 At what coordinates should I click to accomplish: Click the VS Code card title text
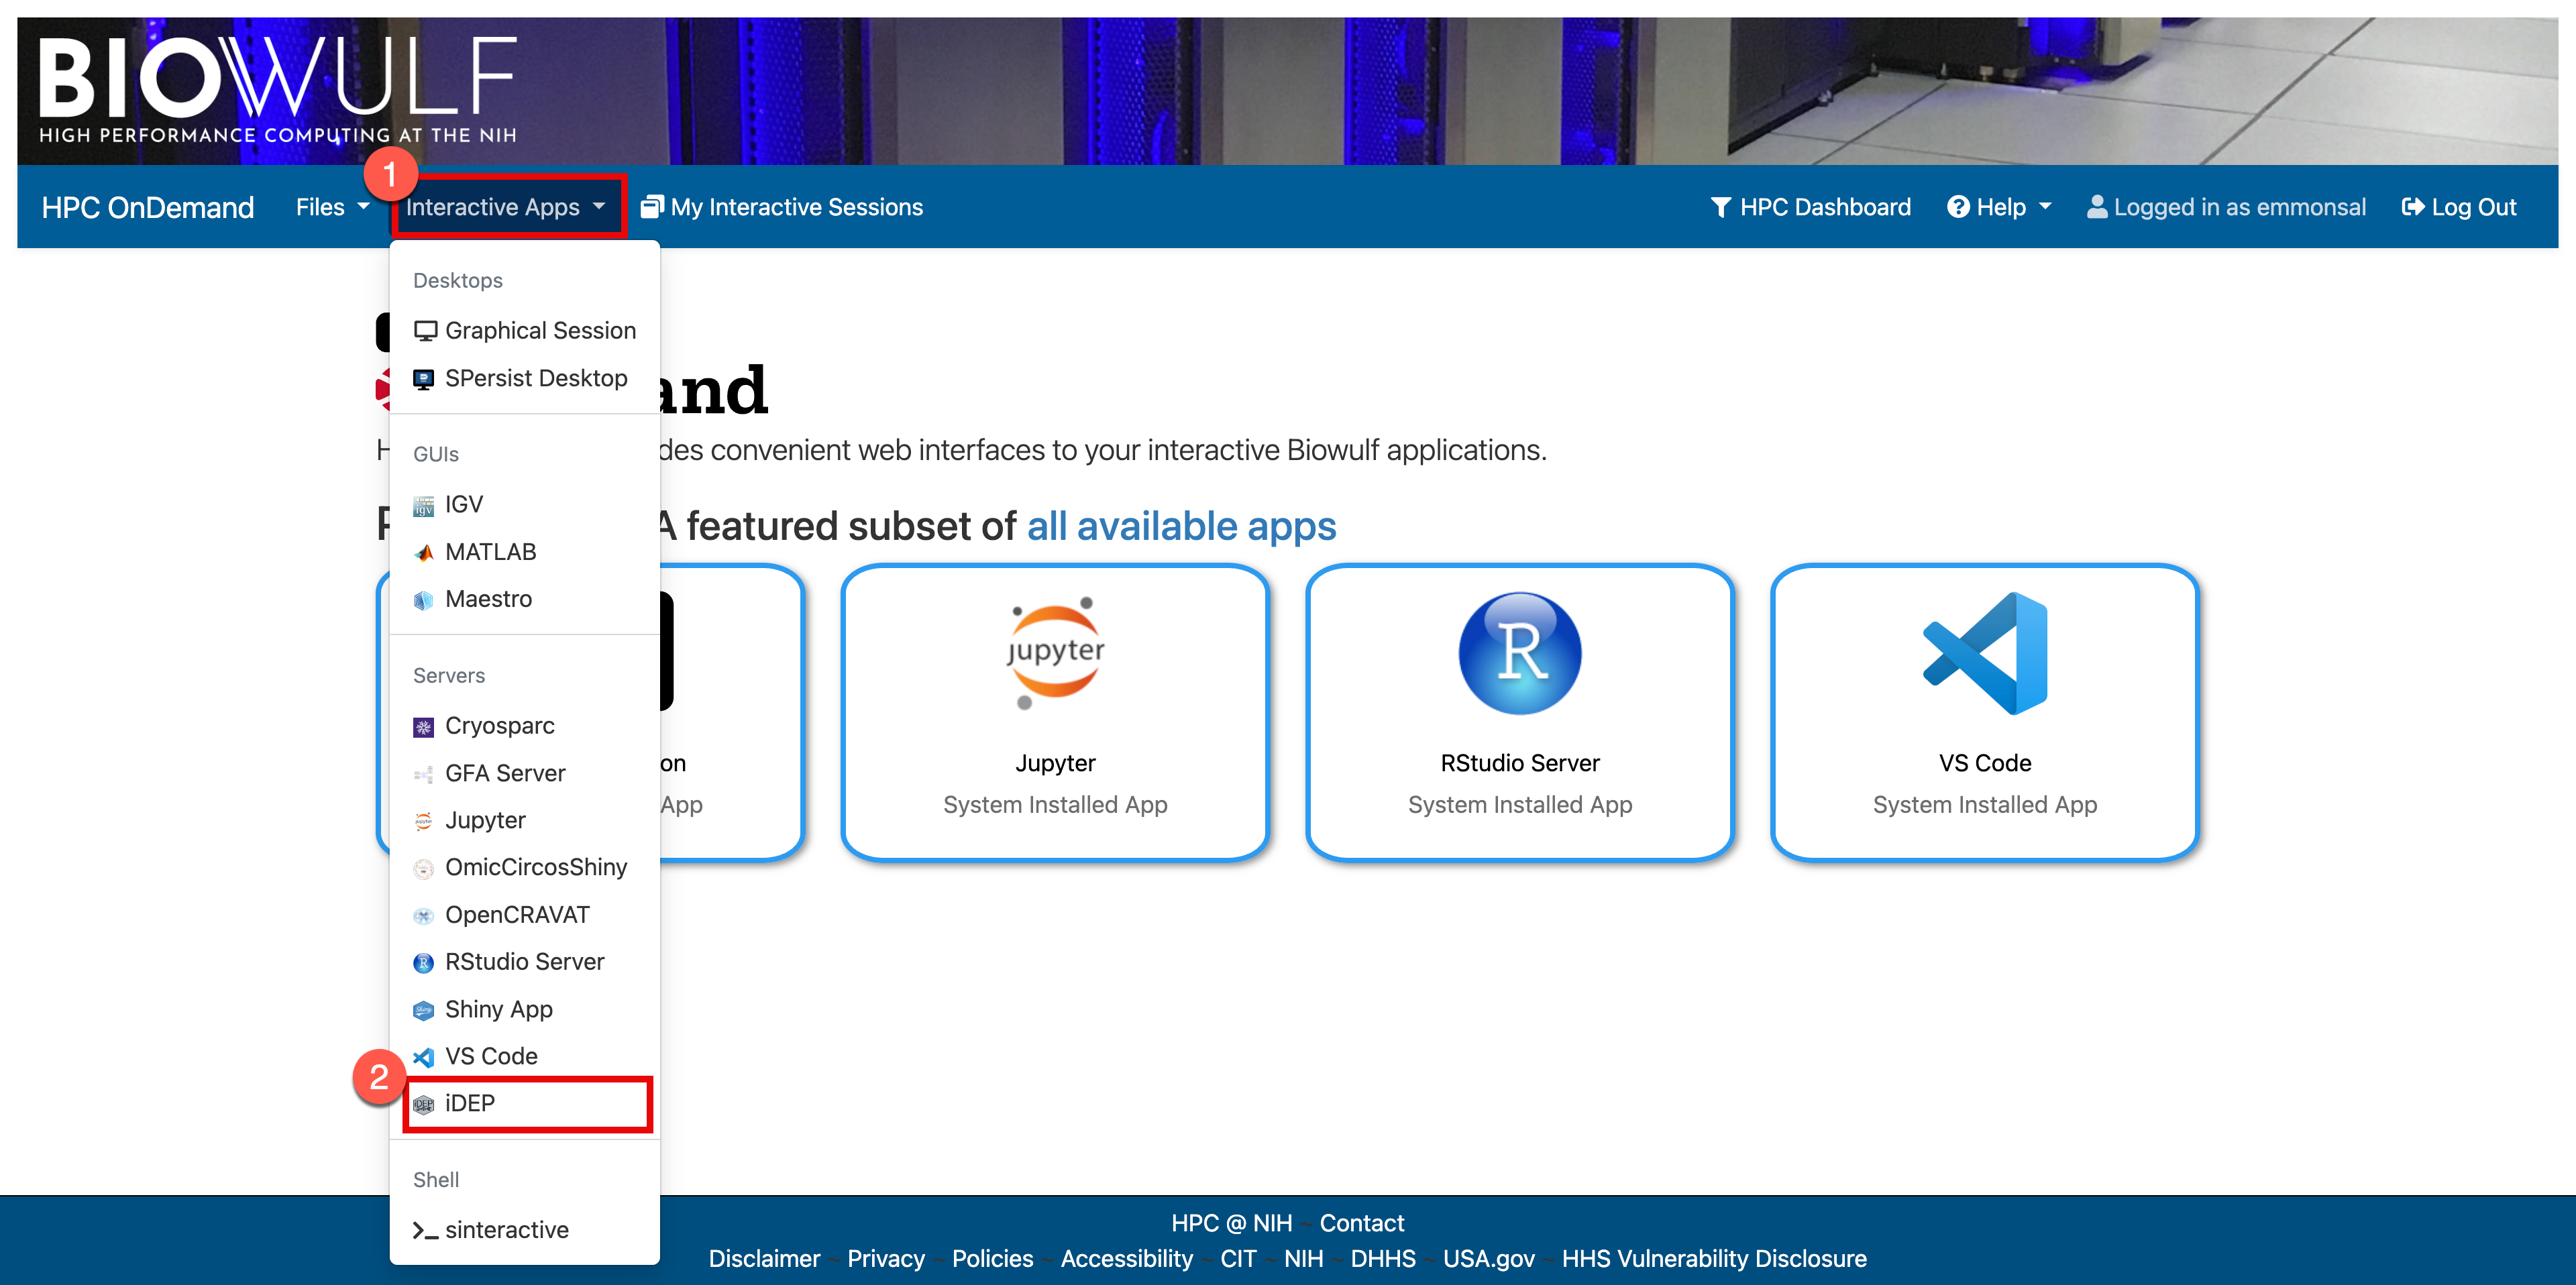point(1985,764)
